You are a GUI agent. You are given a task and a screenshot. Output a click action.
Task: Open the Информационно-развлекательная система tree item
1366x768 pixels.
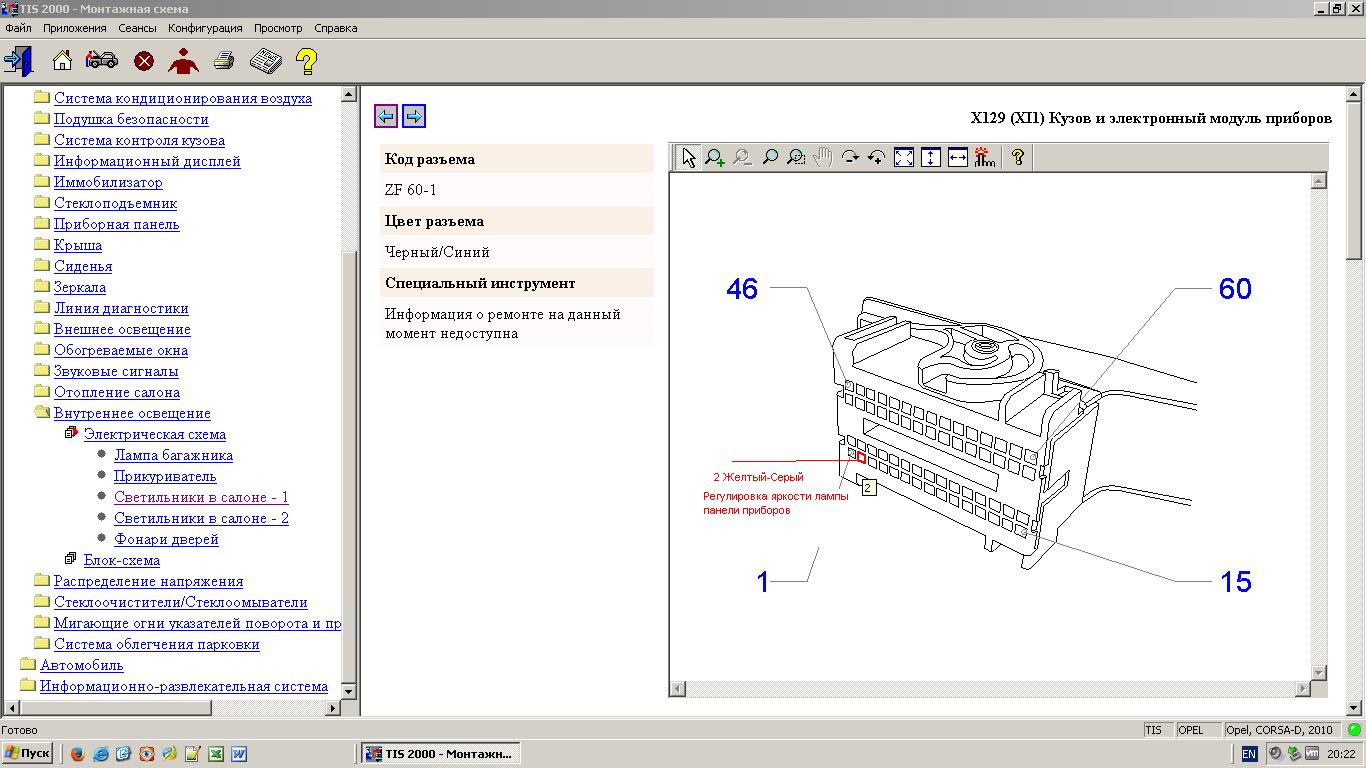coord(184,686)
